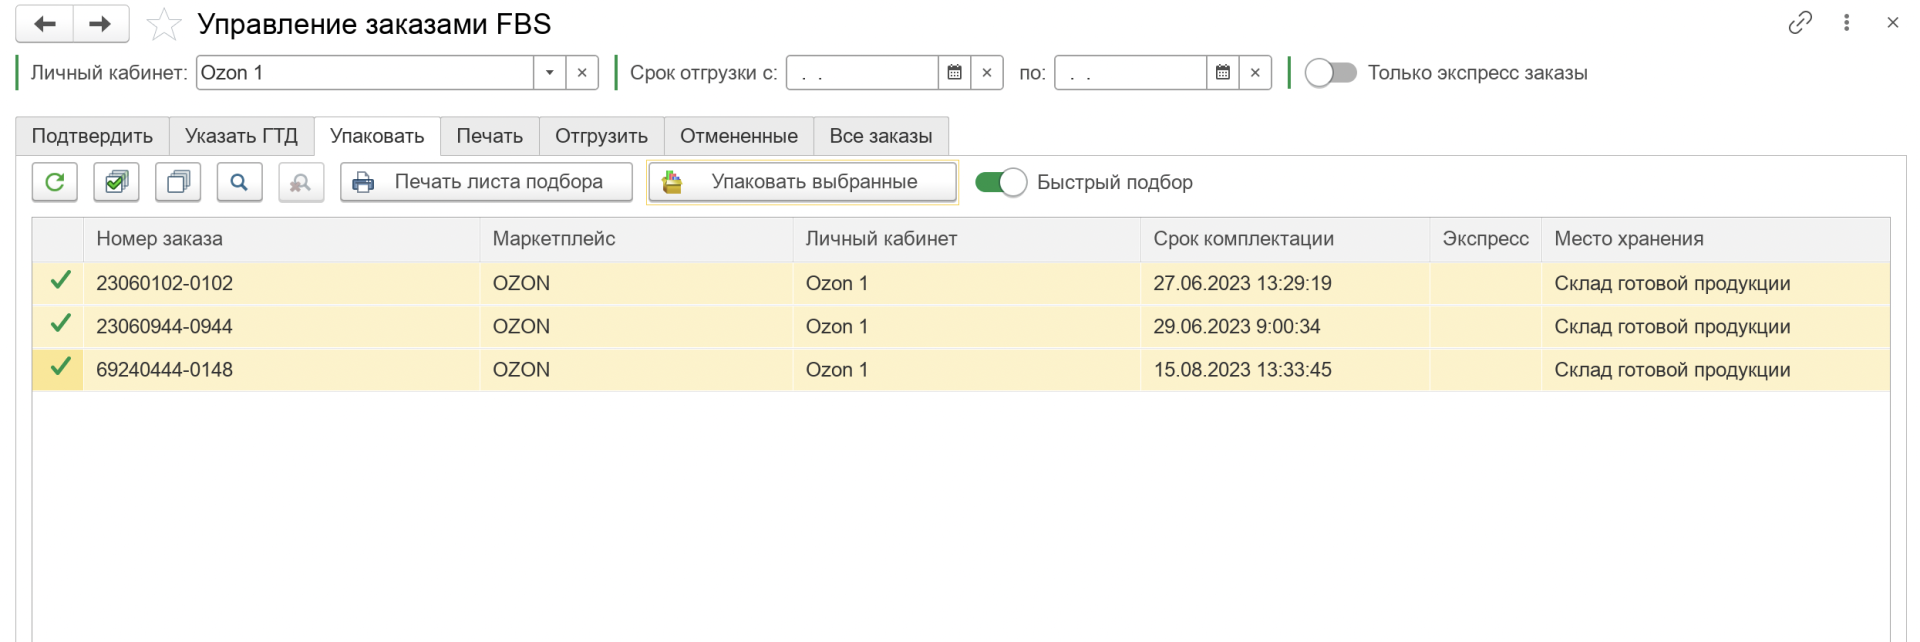
Task: Click 'Печать листа подбора' button
Action: 486,182
